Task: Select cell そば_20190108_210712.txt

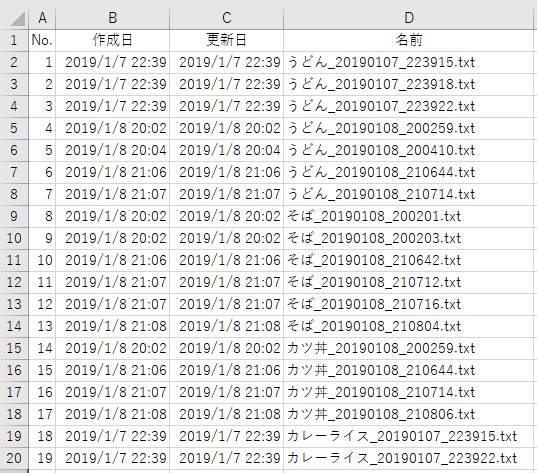Action: (409, 282)
